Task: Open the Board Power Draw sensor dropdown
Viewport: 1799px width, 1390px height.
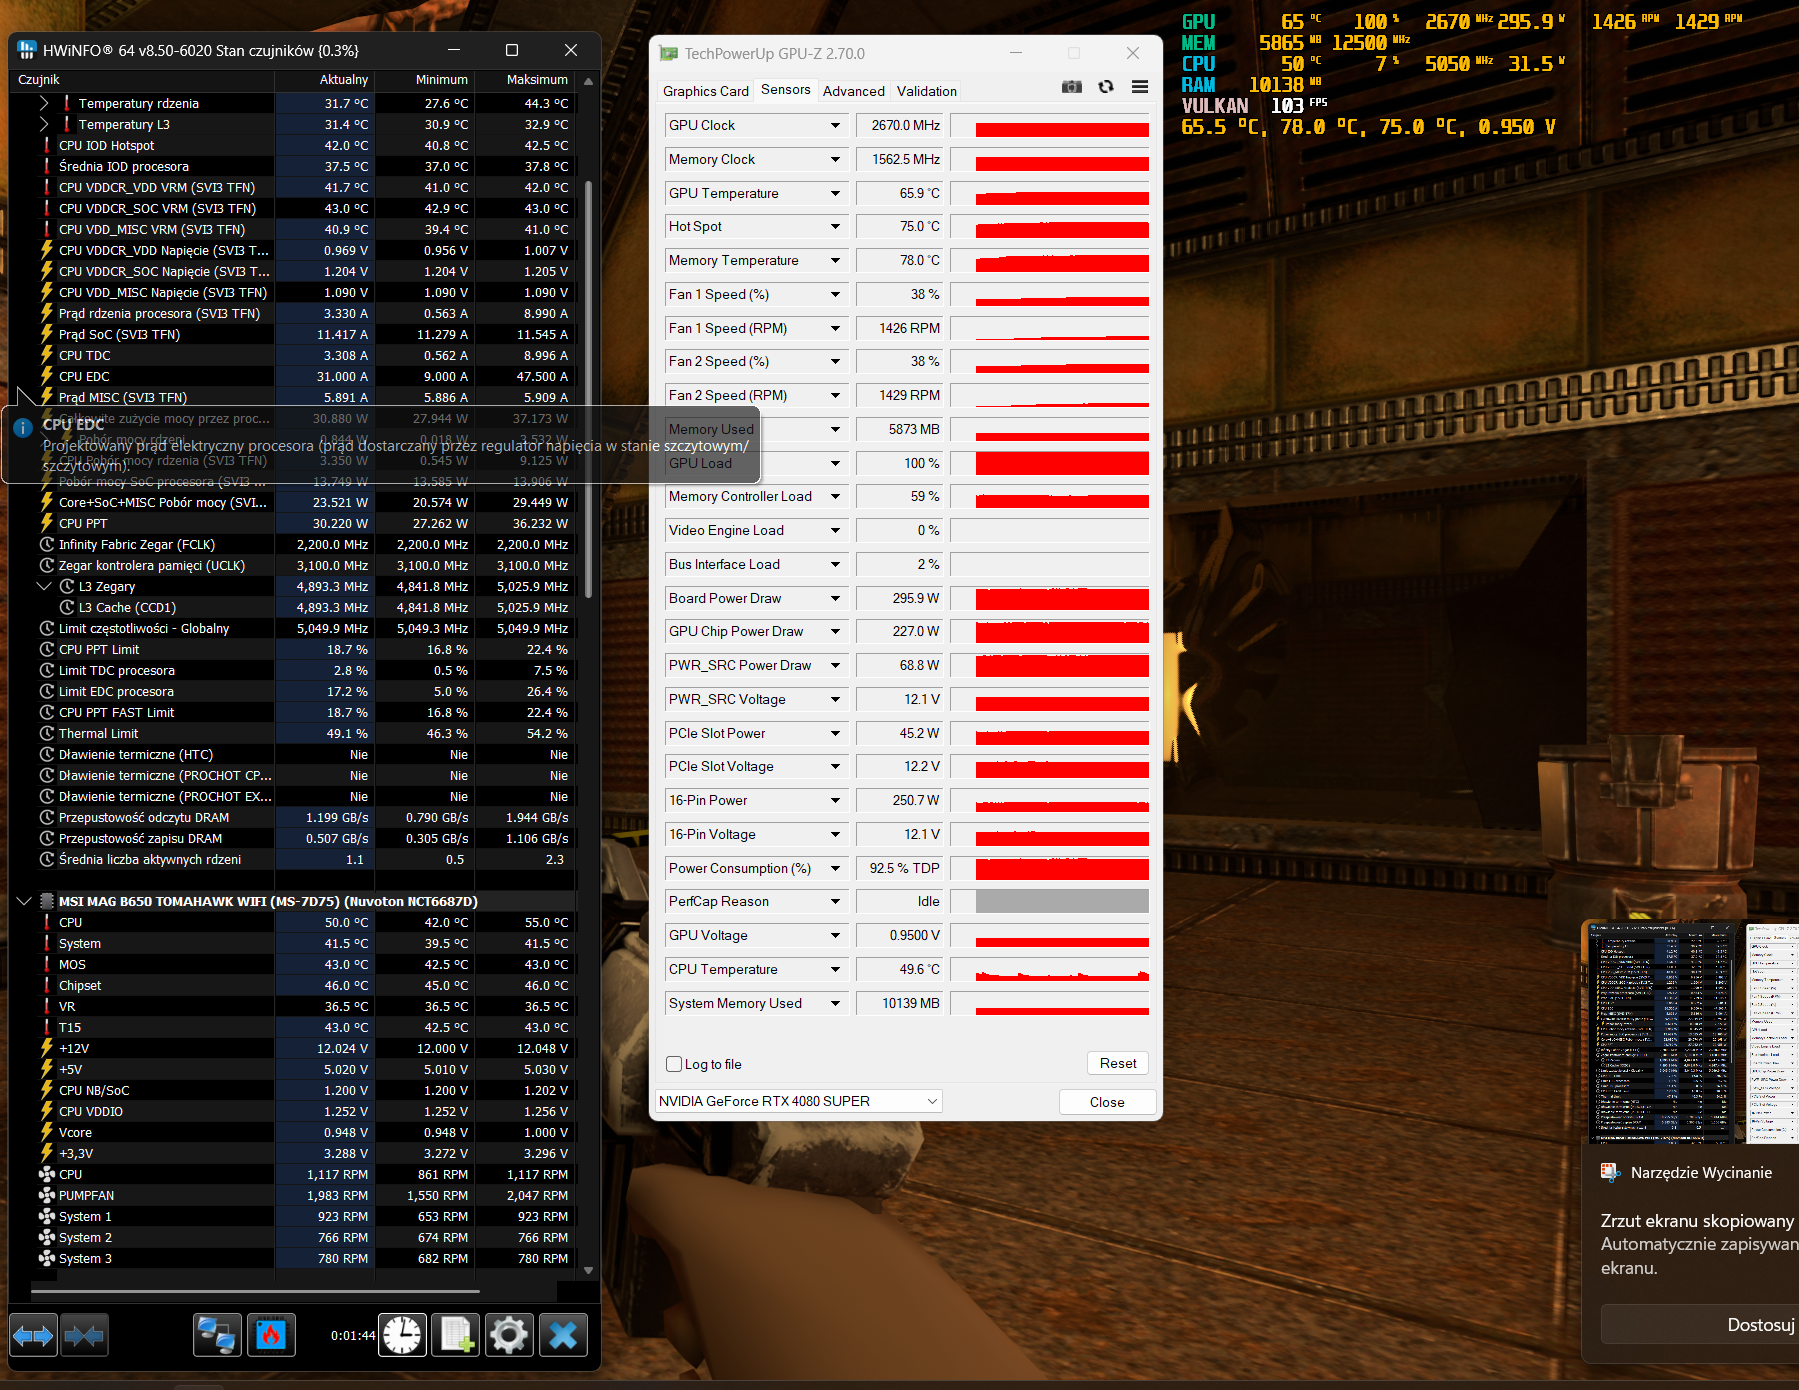Action: [x=835, y=598]
